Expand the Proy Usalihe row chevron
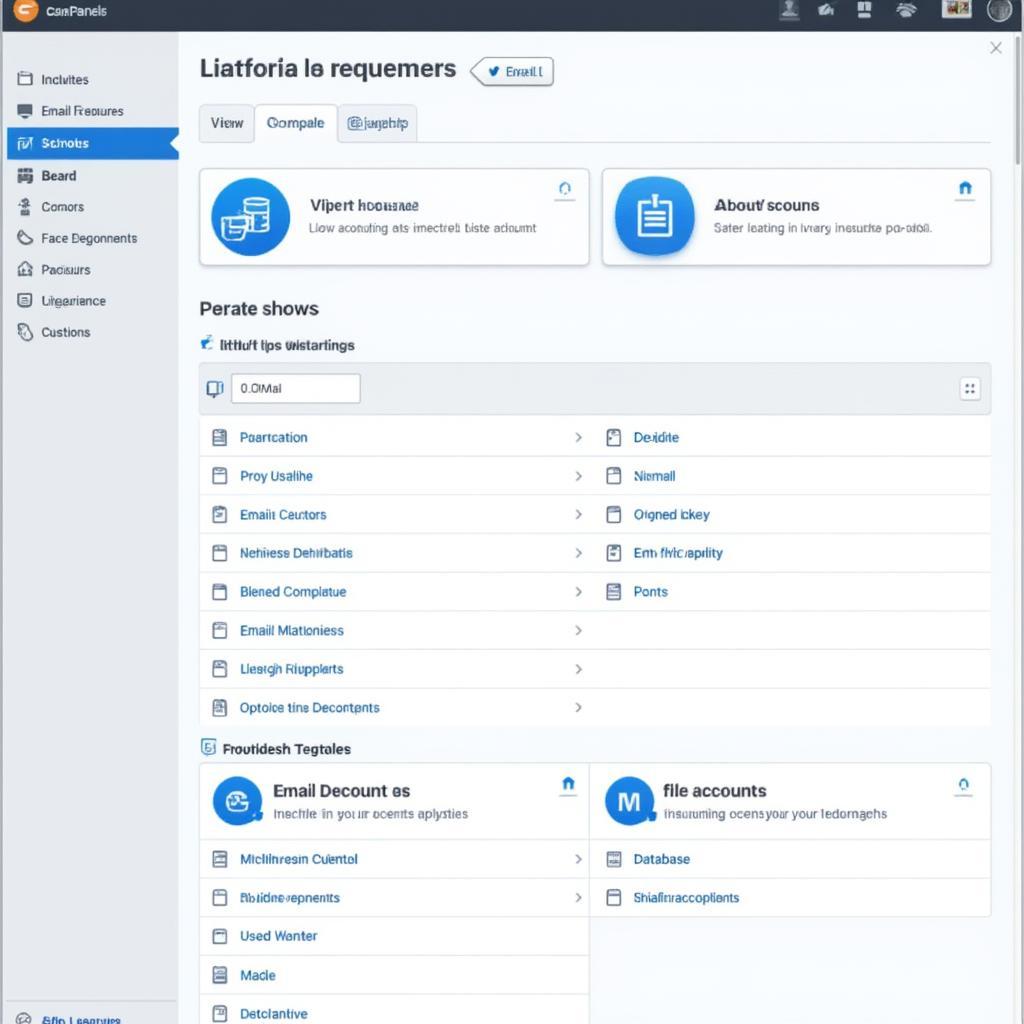The width and height of the screenshot is (1024, 1024). tap(578, 476)
